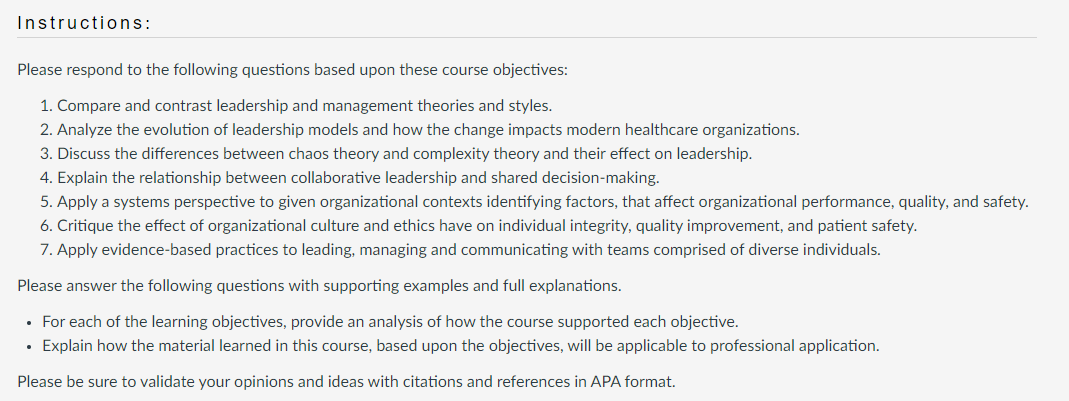Click objective 2 about evolution of leadership models

[x=420, y=130]
